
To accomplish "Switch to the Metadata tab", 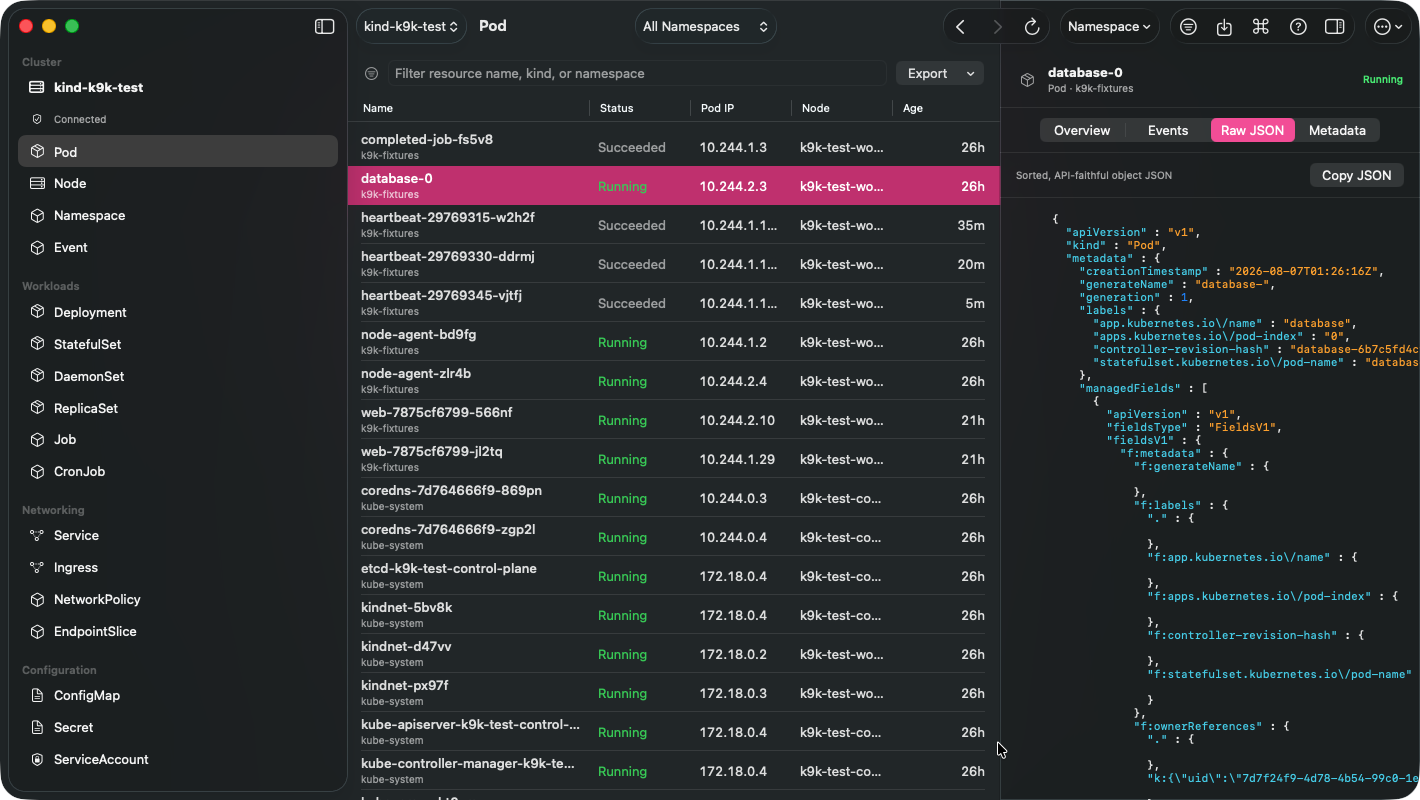I will point(1337,130).
